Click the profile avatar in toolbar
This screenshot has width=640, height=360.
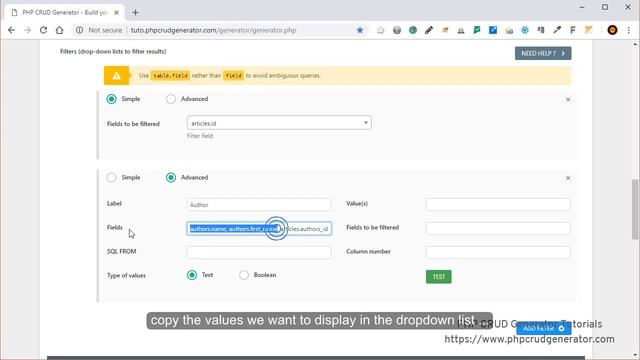coord(612,30)
